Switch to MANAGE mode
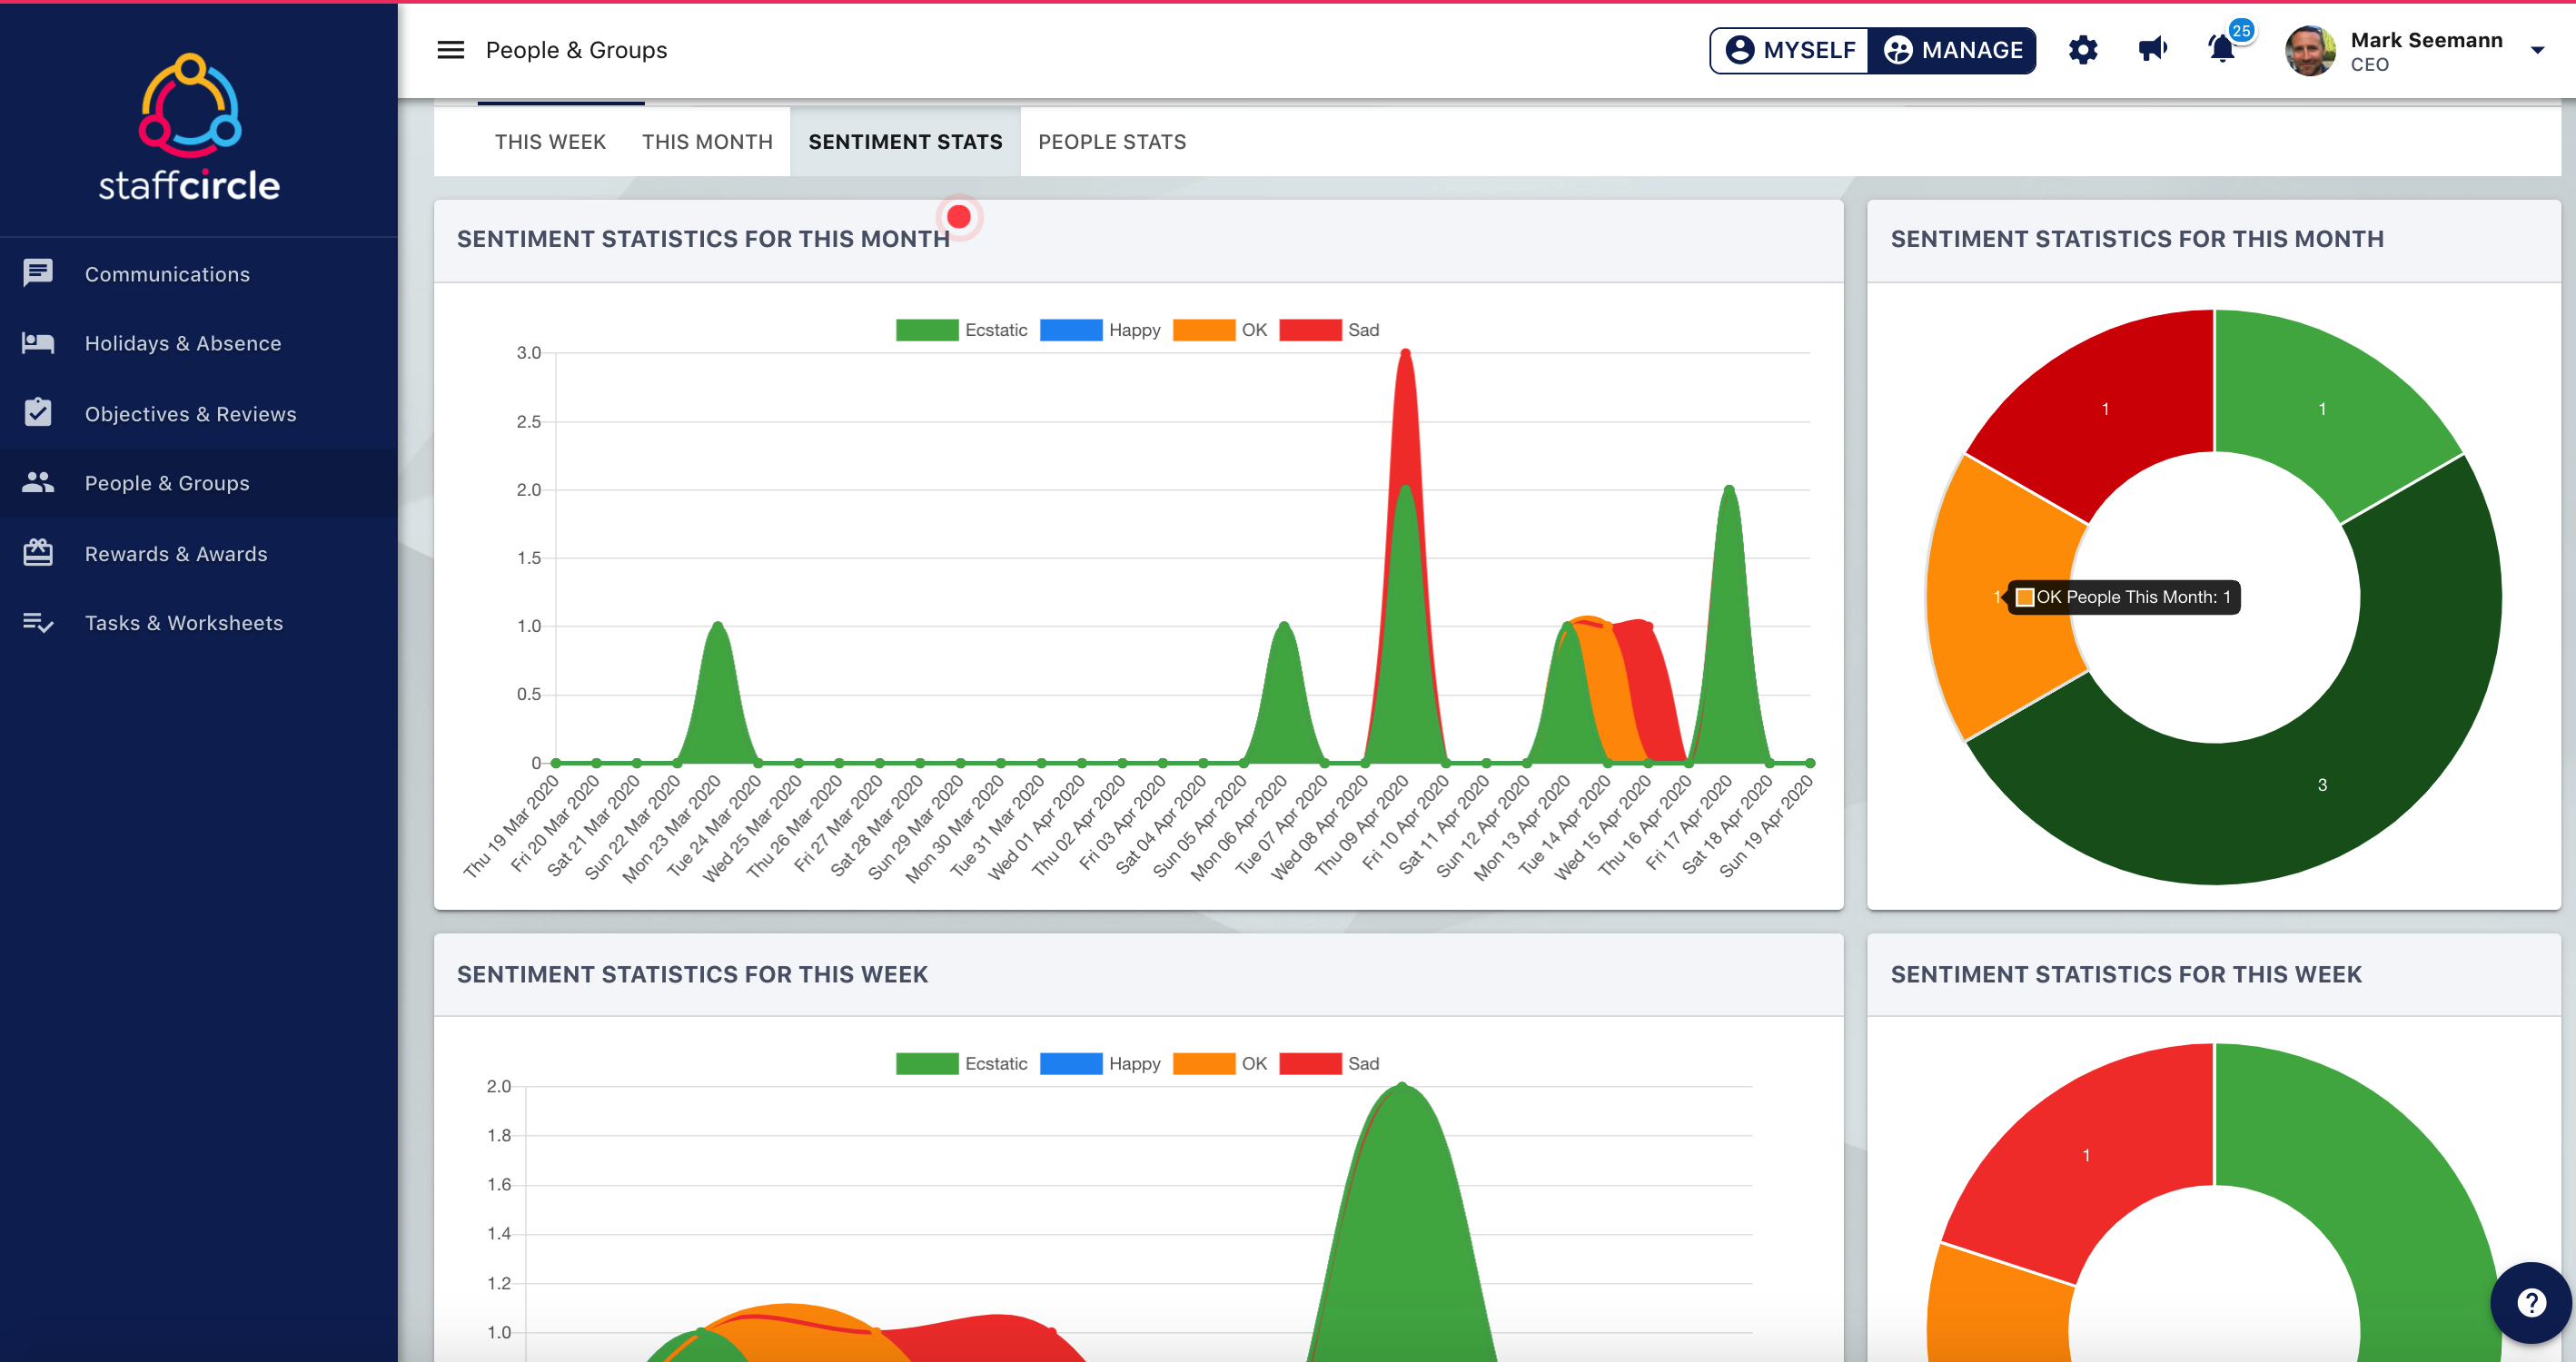The height and width of the screenshot is (1362, 2576). click(1952, 50)
